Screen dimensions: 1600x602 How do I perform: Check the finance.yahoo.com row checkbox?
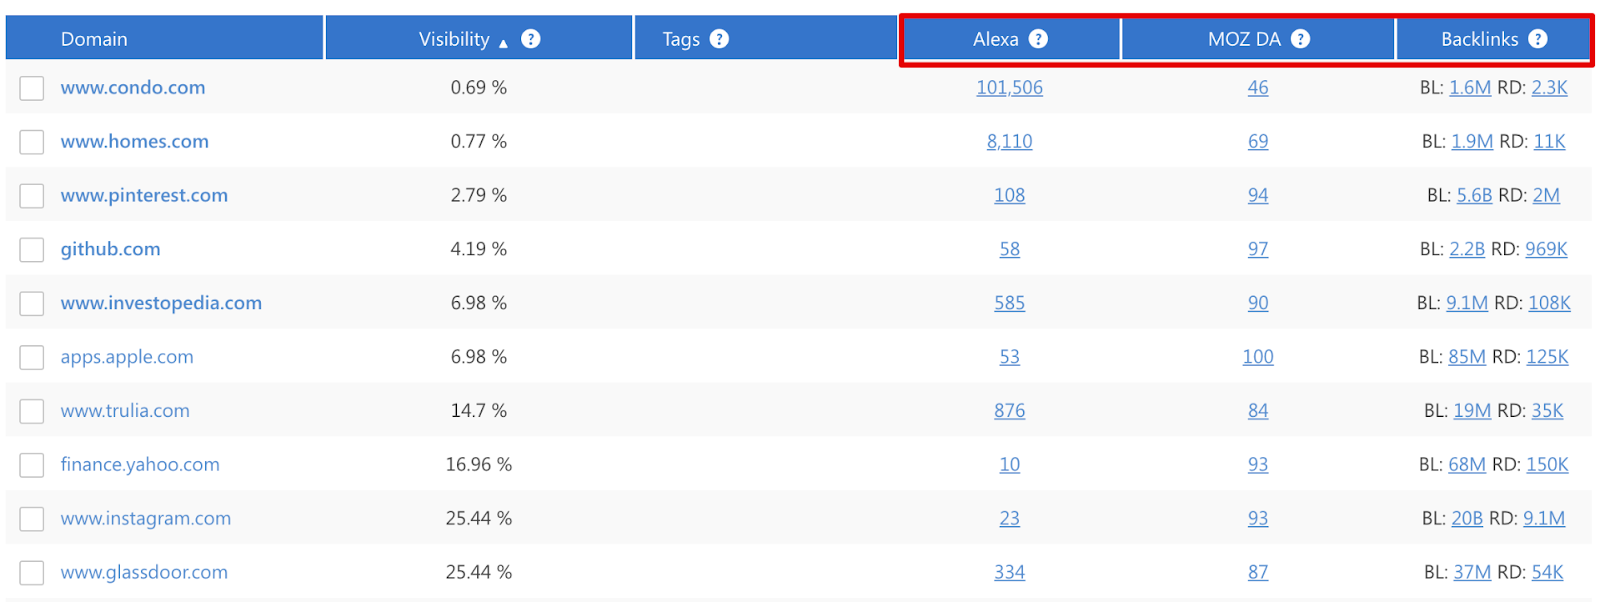pos(32,465)
